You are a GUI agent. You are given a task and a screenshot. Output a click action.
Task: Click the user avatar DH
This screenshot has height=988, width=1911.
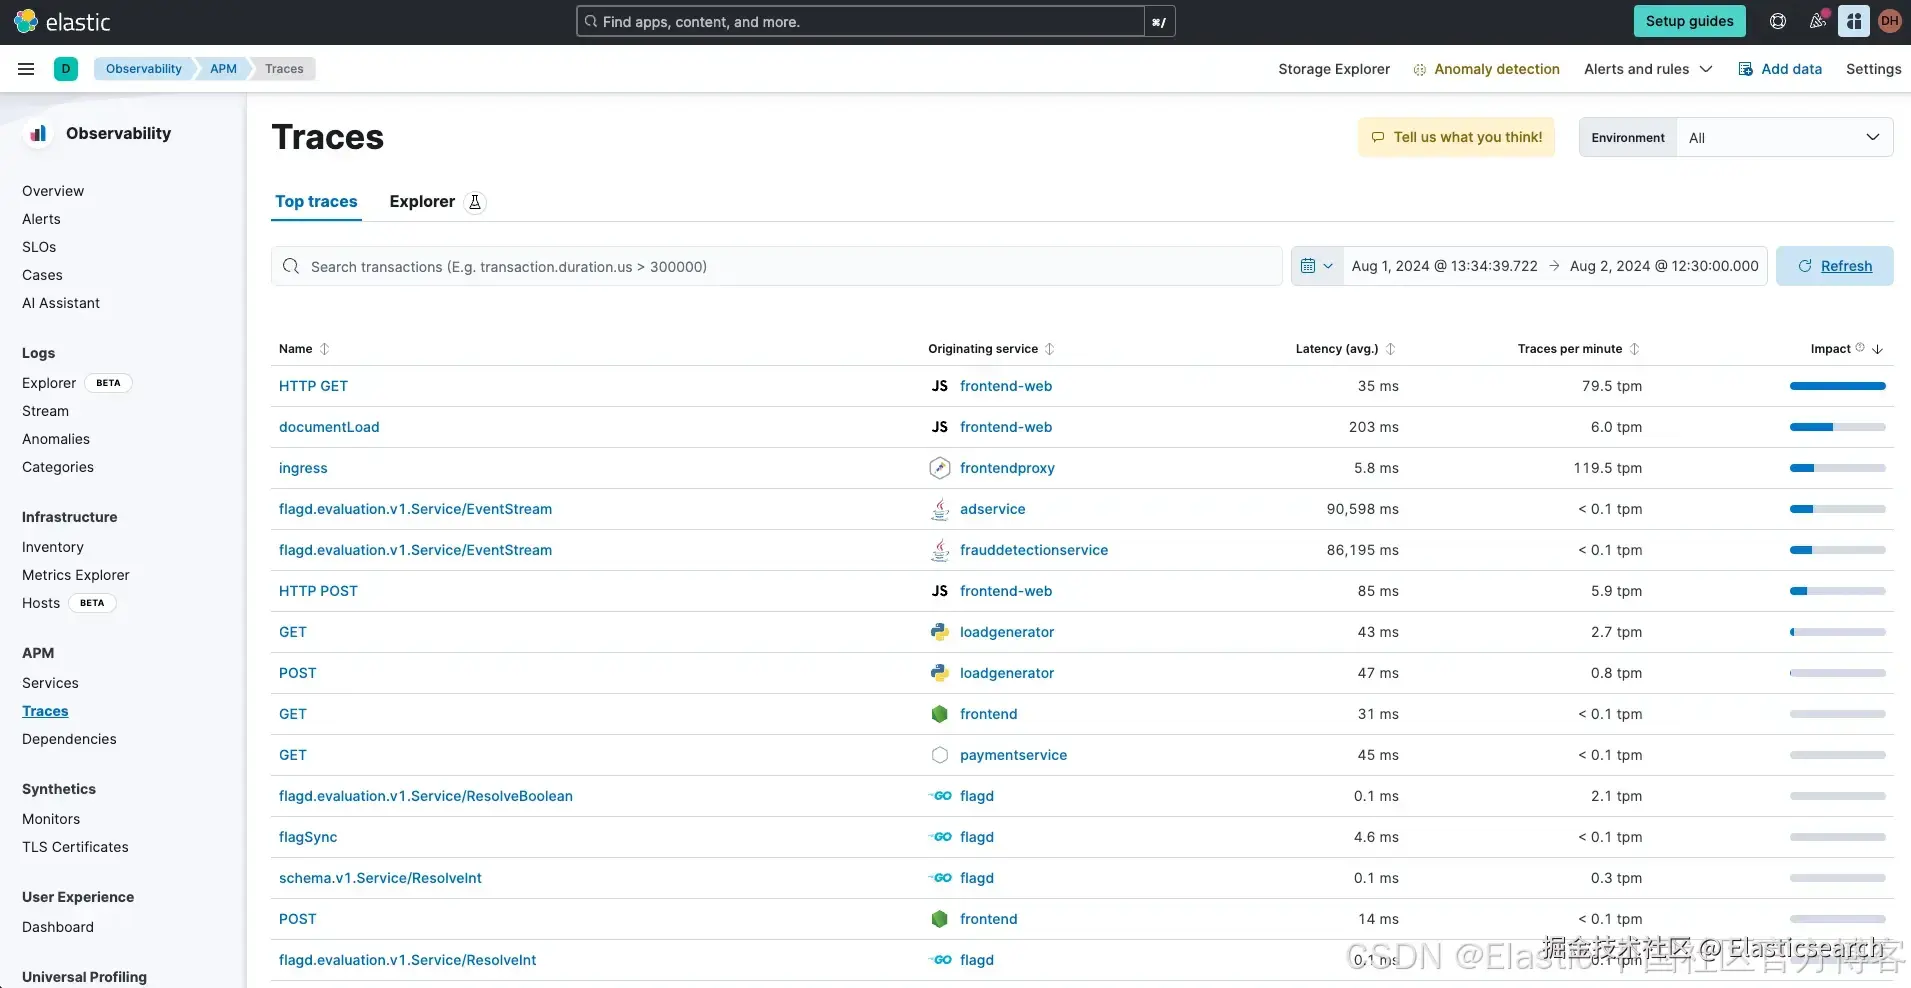(x=1890, y=21)
